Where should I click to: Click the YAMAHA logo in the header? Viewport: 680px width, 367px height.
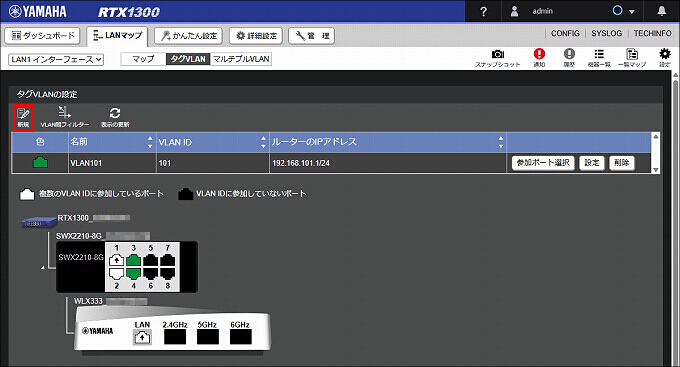pos(38,11)
